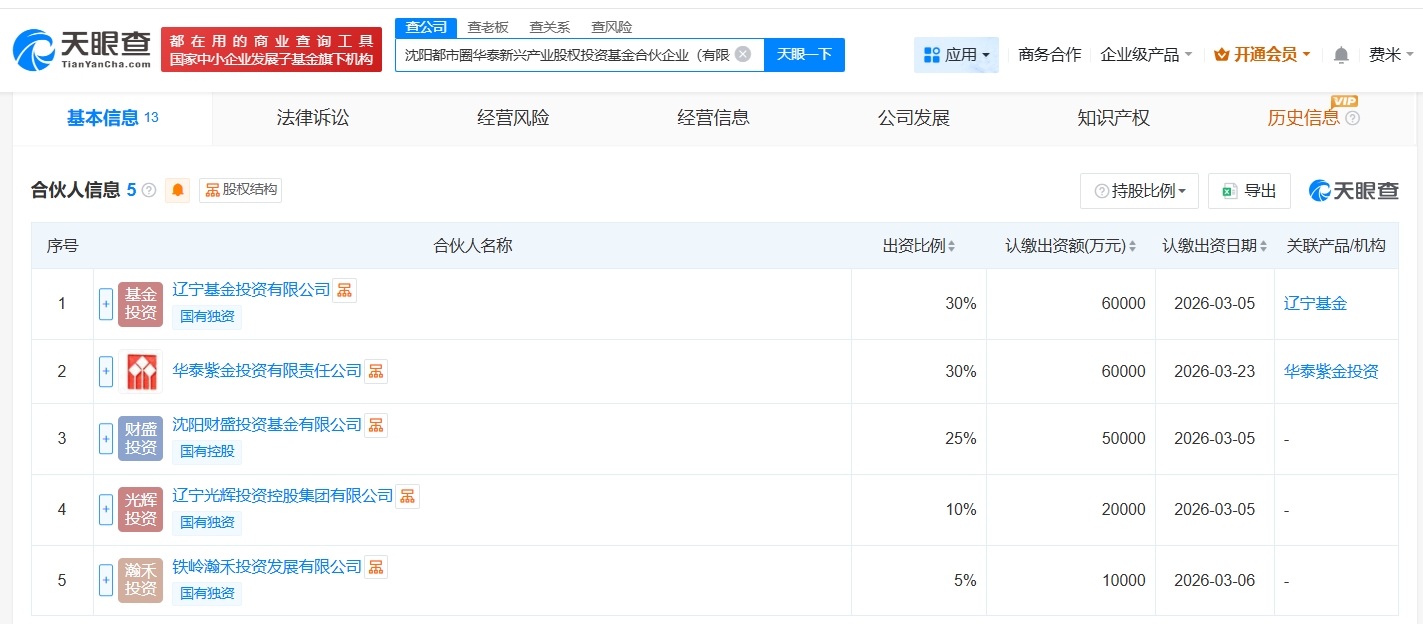Image resolution: width=1423 pixels, height=624 pixels.
Task: Click the notification bell in the header
Action: point(1341,55)
